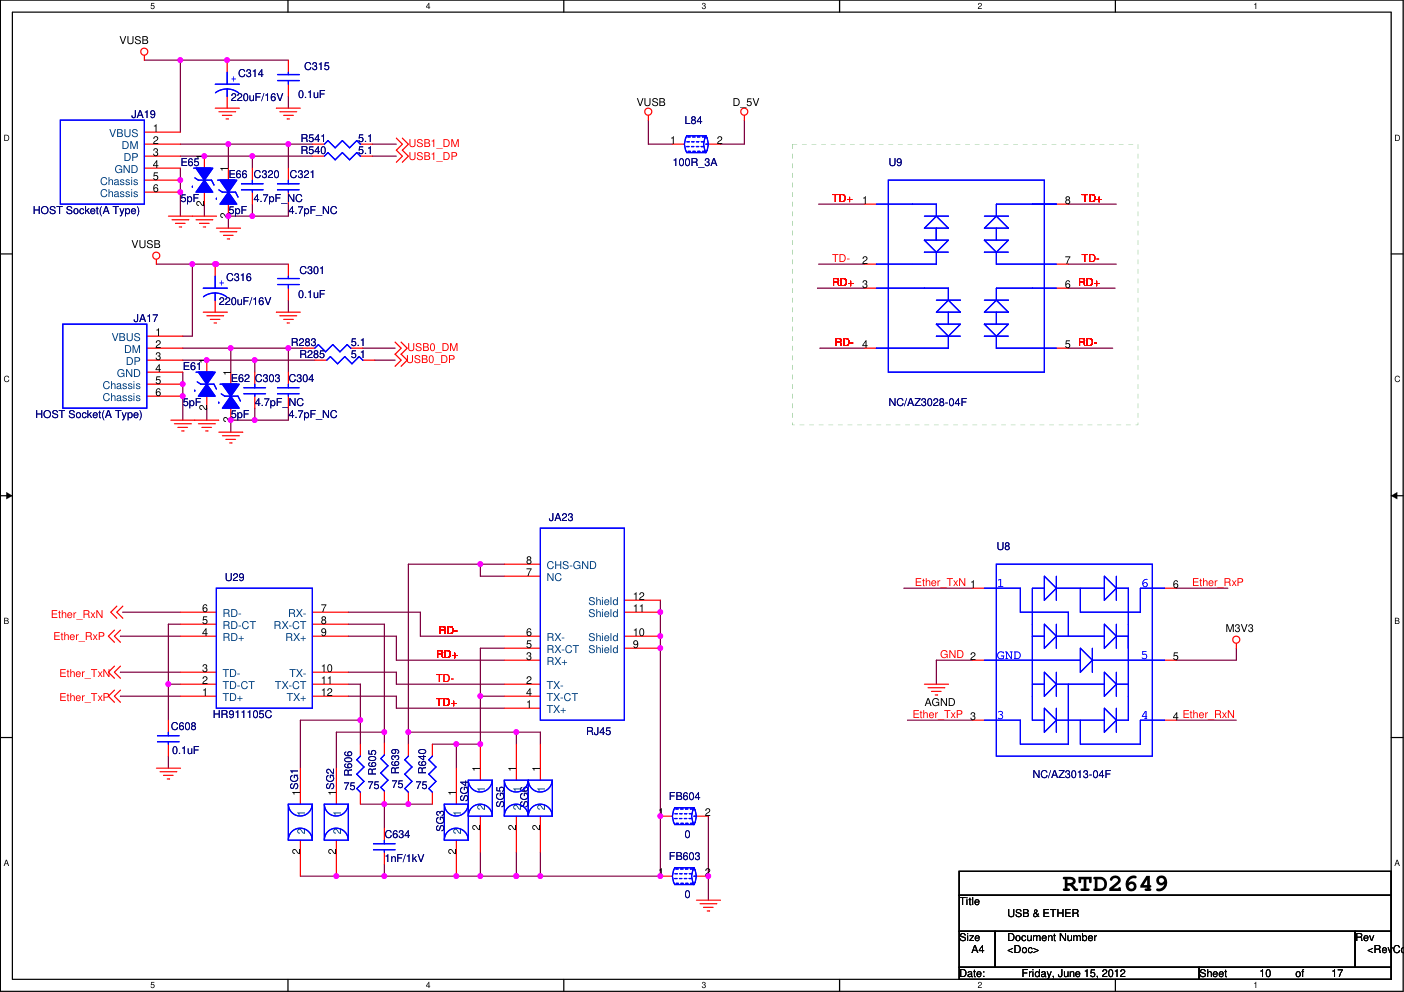This screenshot has height=992, width=1404.
Task: Click the NC/AZ3013-04F part value text
Action: tap(1072, 775)
